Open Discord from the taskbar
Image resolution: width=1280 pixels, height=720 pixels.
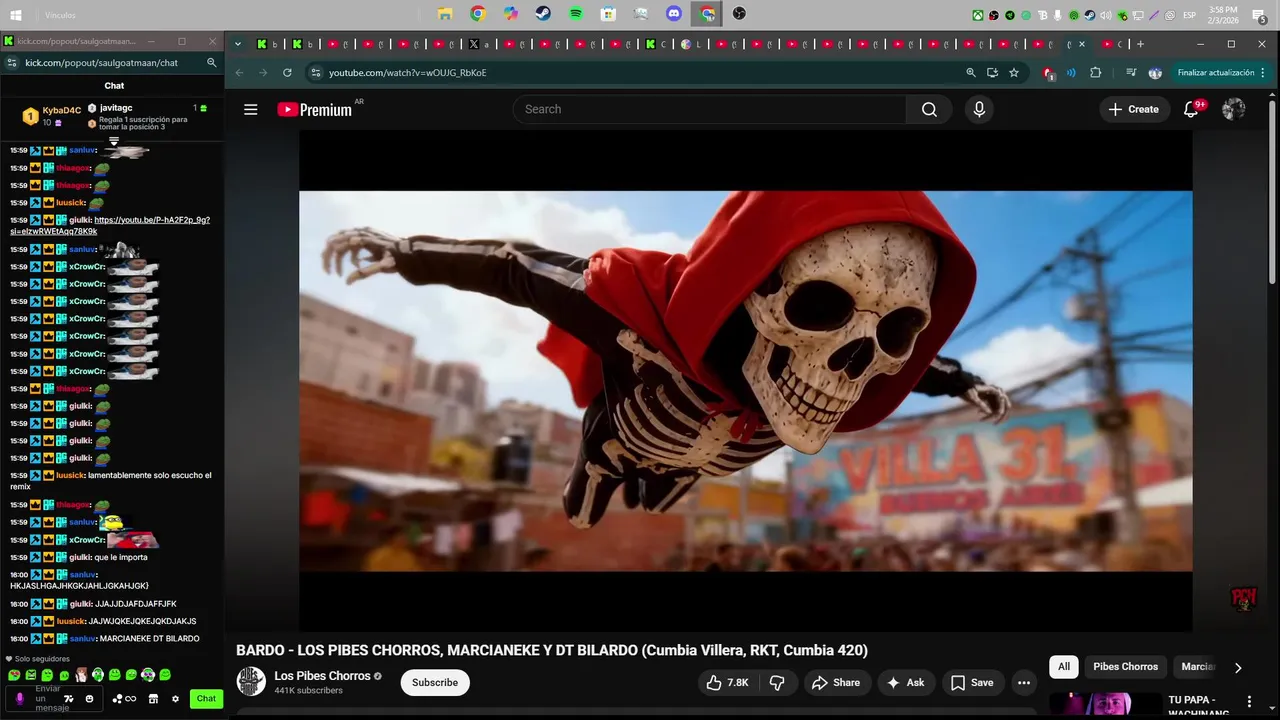[674, 14]
